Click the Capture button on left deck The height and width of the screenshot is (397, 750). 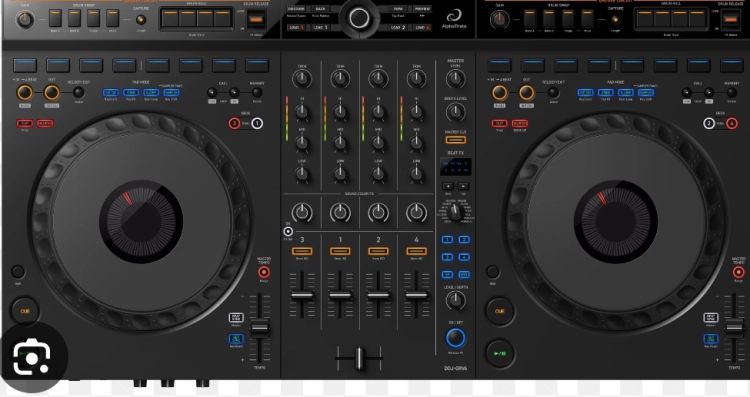(x=141, y=20)
